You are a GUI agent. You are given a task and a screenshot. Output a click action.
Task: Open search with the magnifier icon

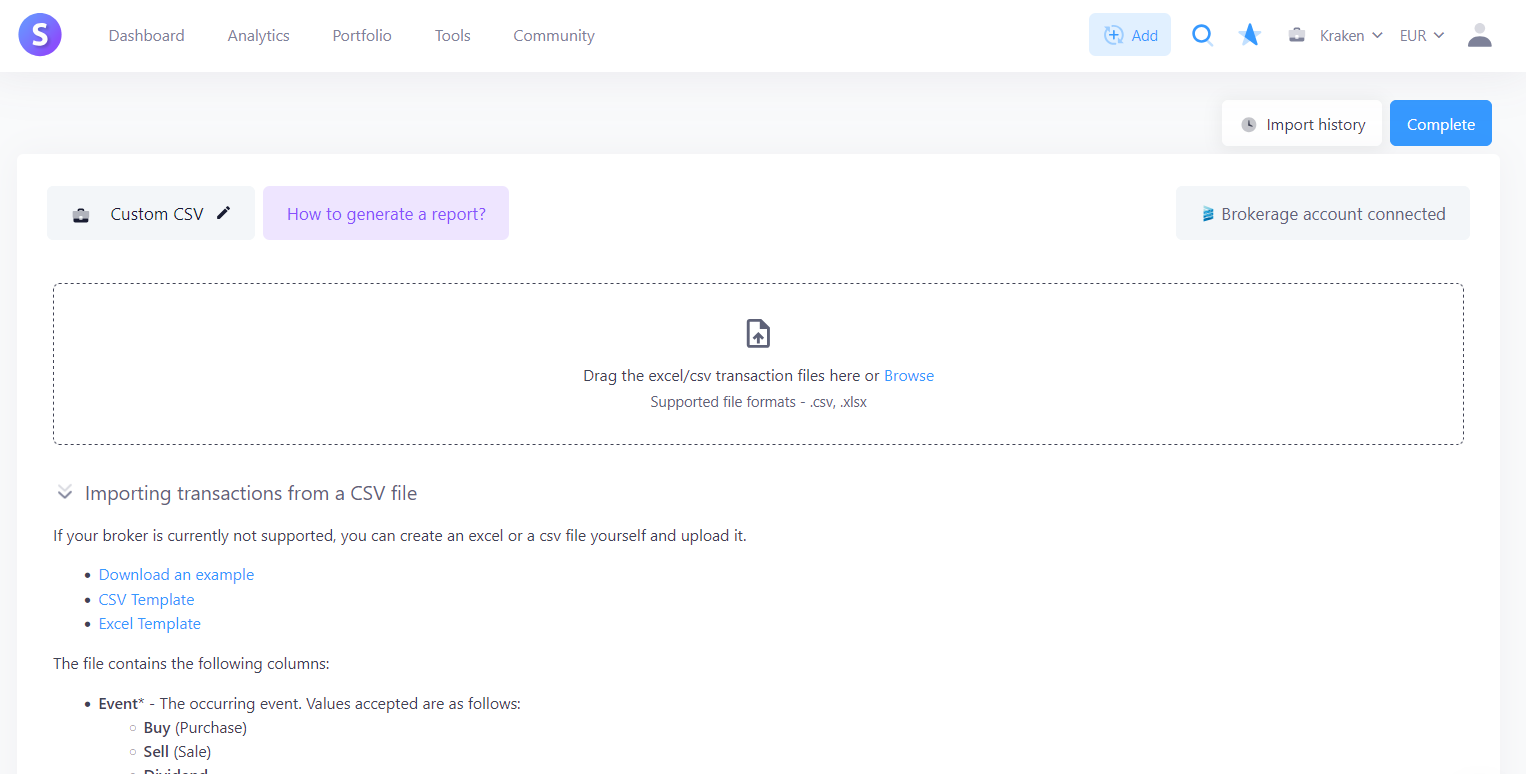click(x=1202, y=36)
